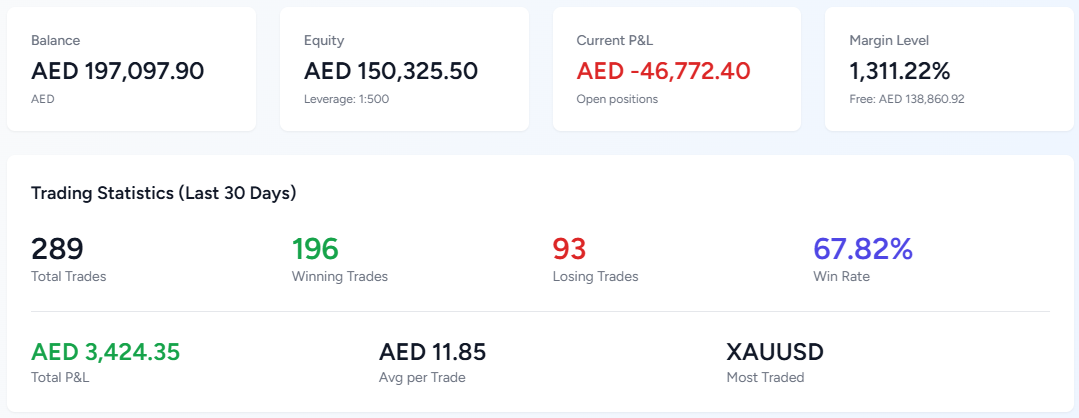The width and height of the screenshot is (1079, 418).
Task: Select the Equity value AED 150,325.50
Action: pos(390,71)
